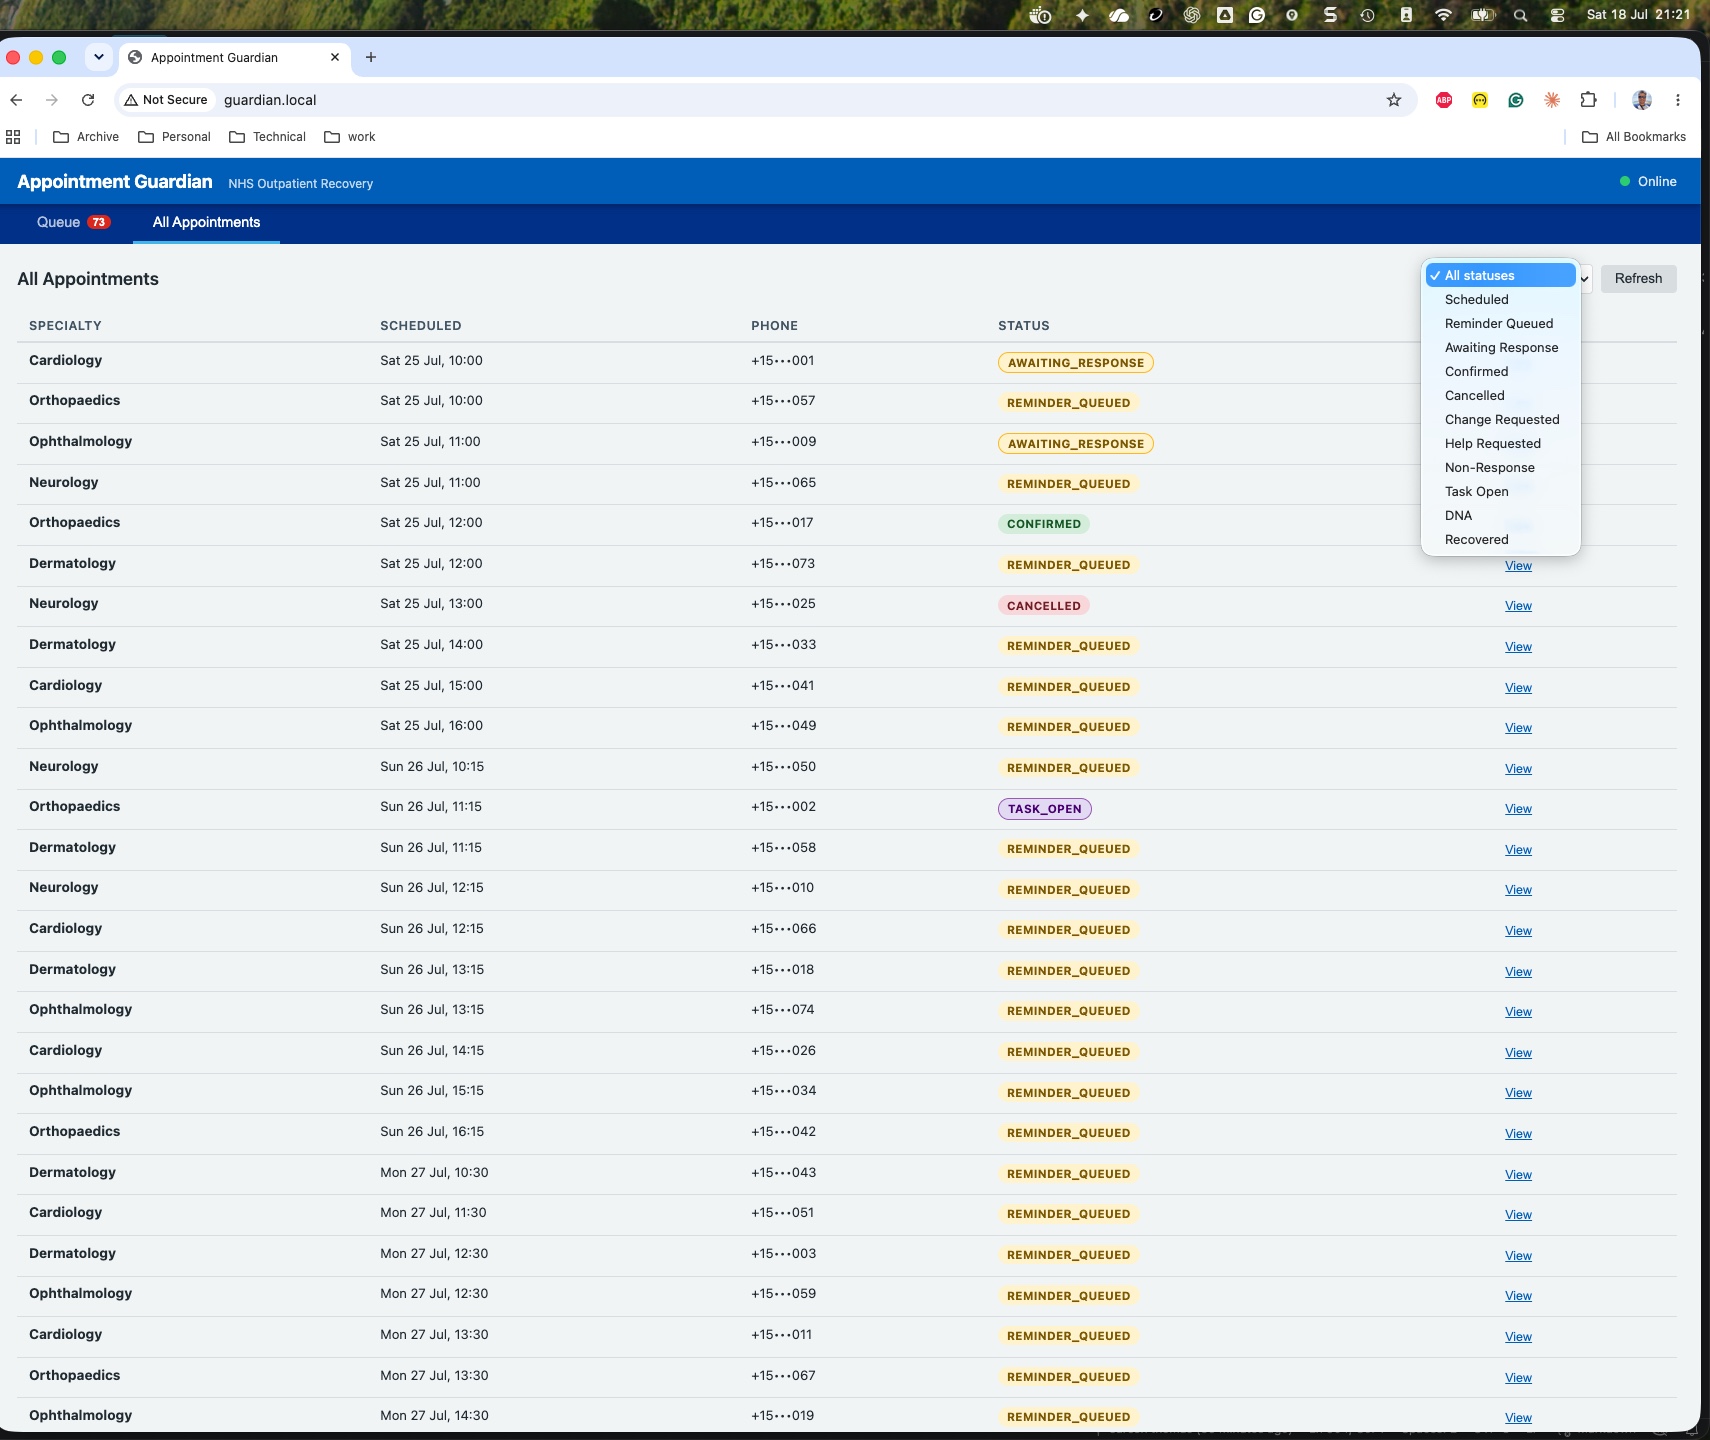Image resolution: width=1710 pixels, height=1440 pixels.
Task: Collapse the status filter dropdown chevron
Action: [x=1585, y=278]
